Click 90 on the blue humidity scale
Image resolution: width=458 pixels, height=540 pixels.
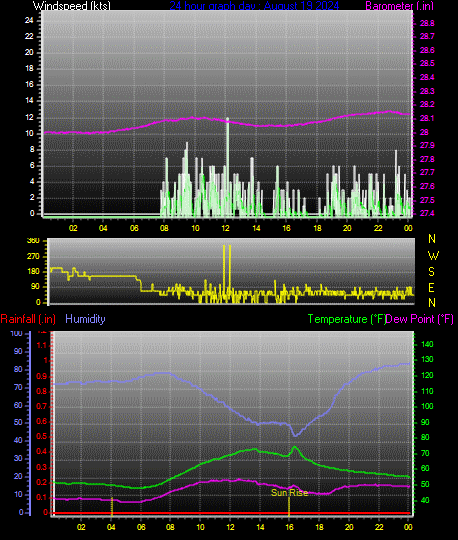click(18, 351)
